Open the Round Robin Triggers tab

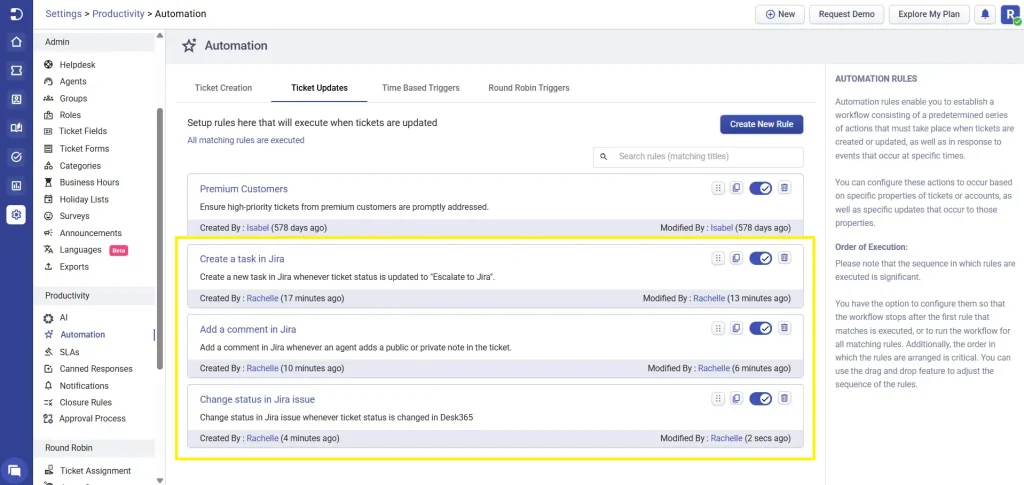coord(529,87)
